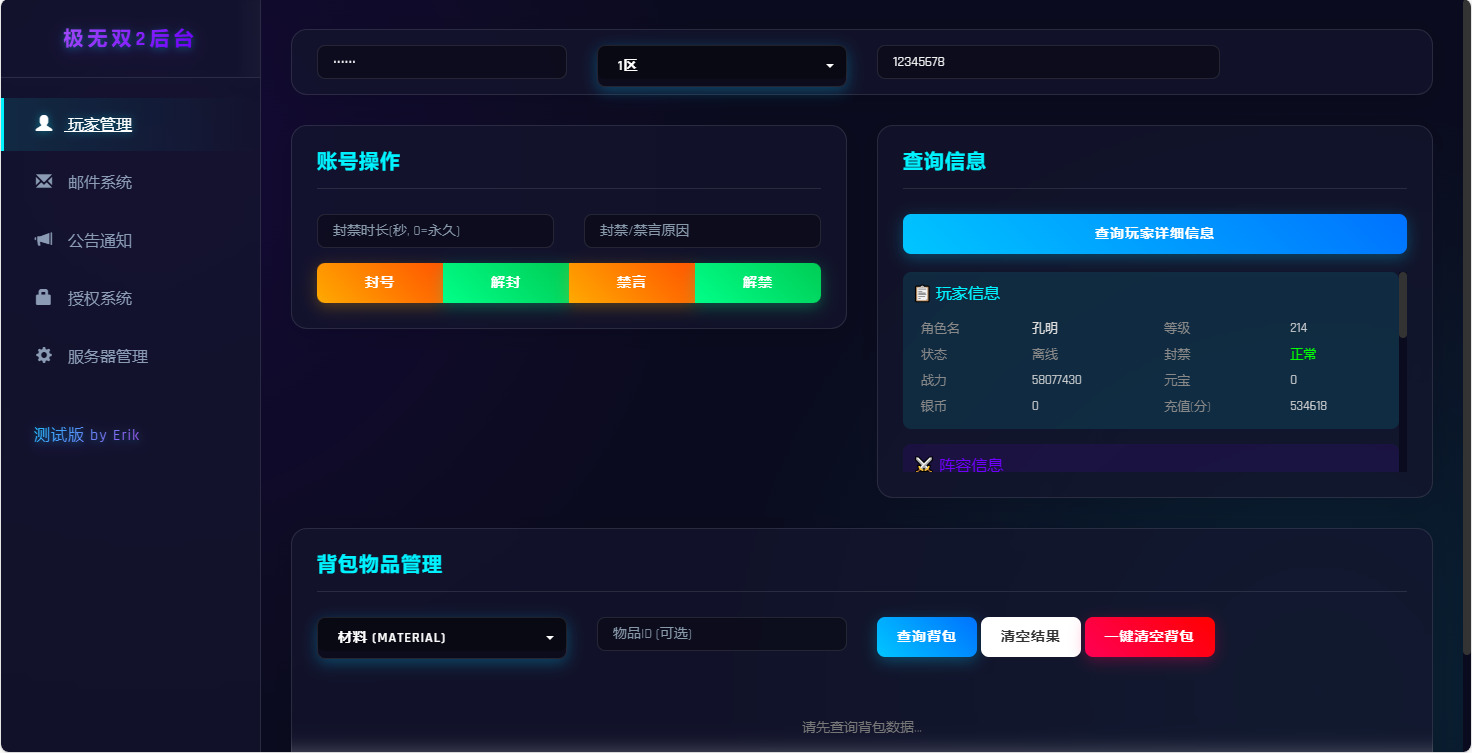Click the white 清空结果 clear results button
1472x753 pixels.
pyautogui.click(x=1030, y=637)
